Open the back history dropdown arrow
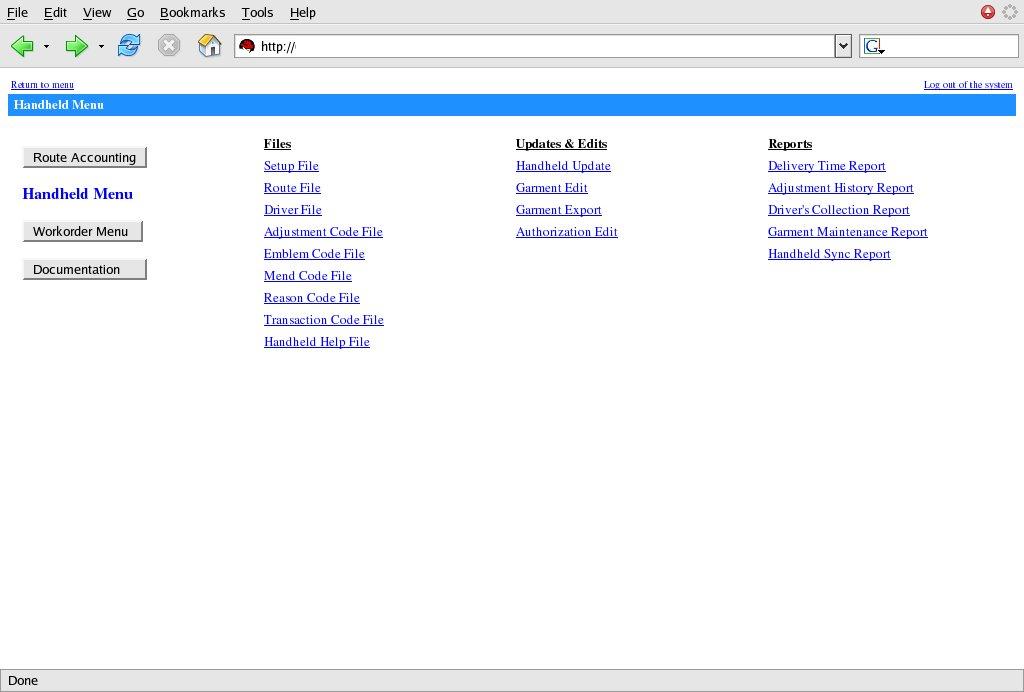 coord(46,46)
